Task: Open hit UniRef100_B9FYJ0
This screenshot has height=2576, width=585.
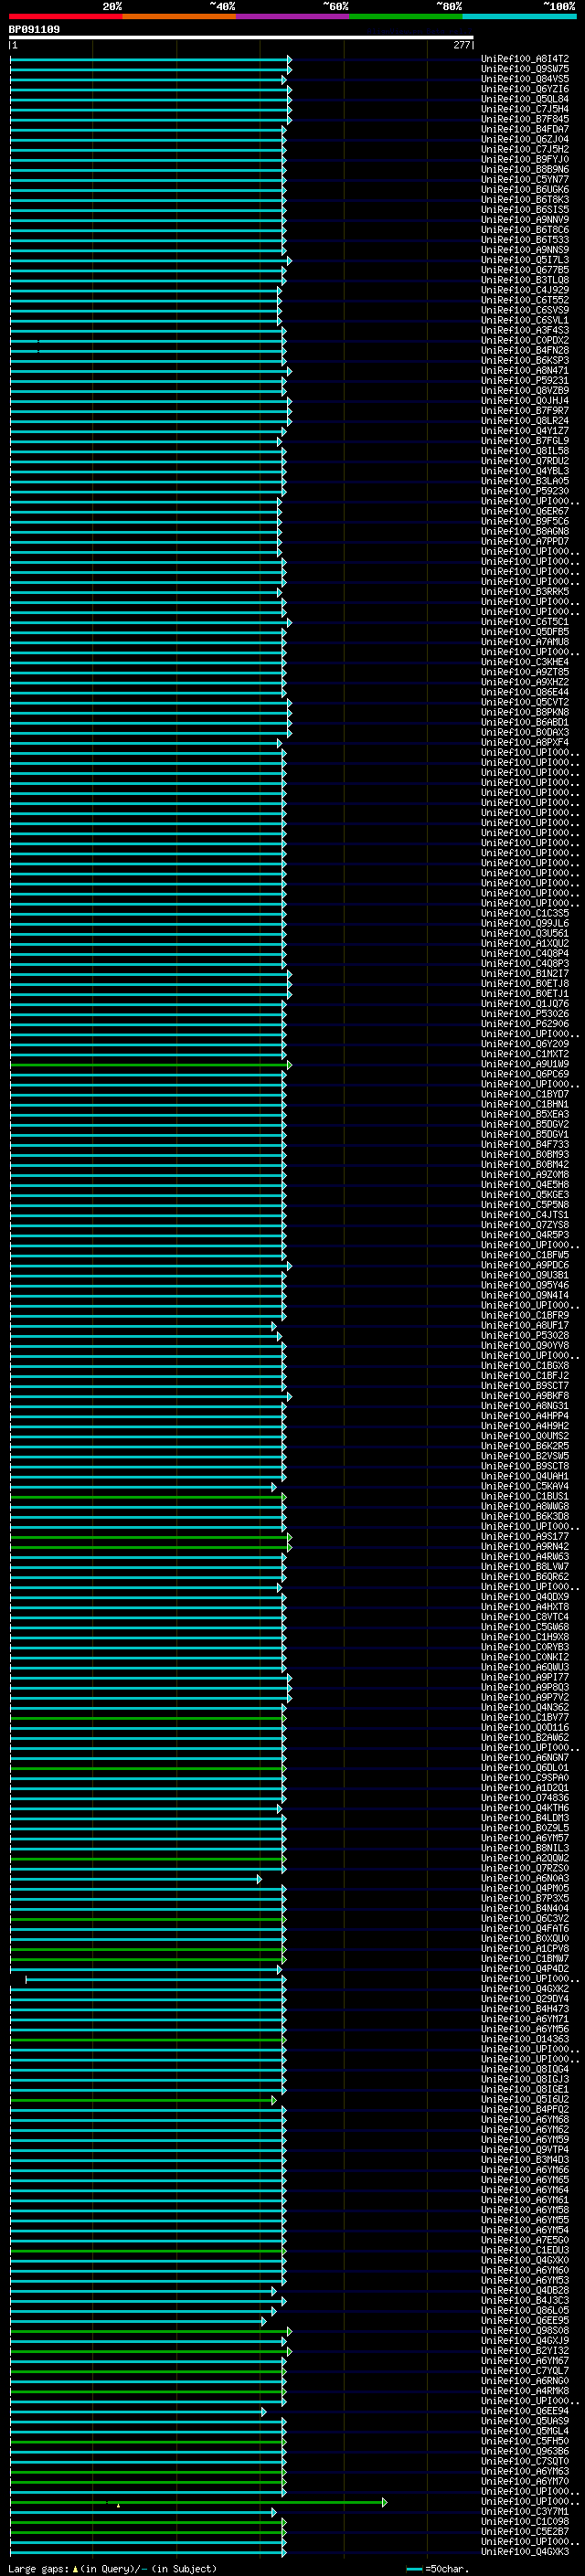Action: pos(525,159)
